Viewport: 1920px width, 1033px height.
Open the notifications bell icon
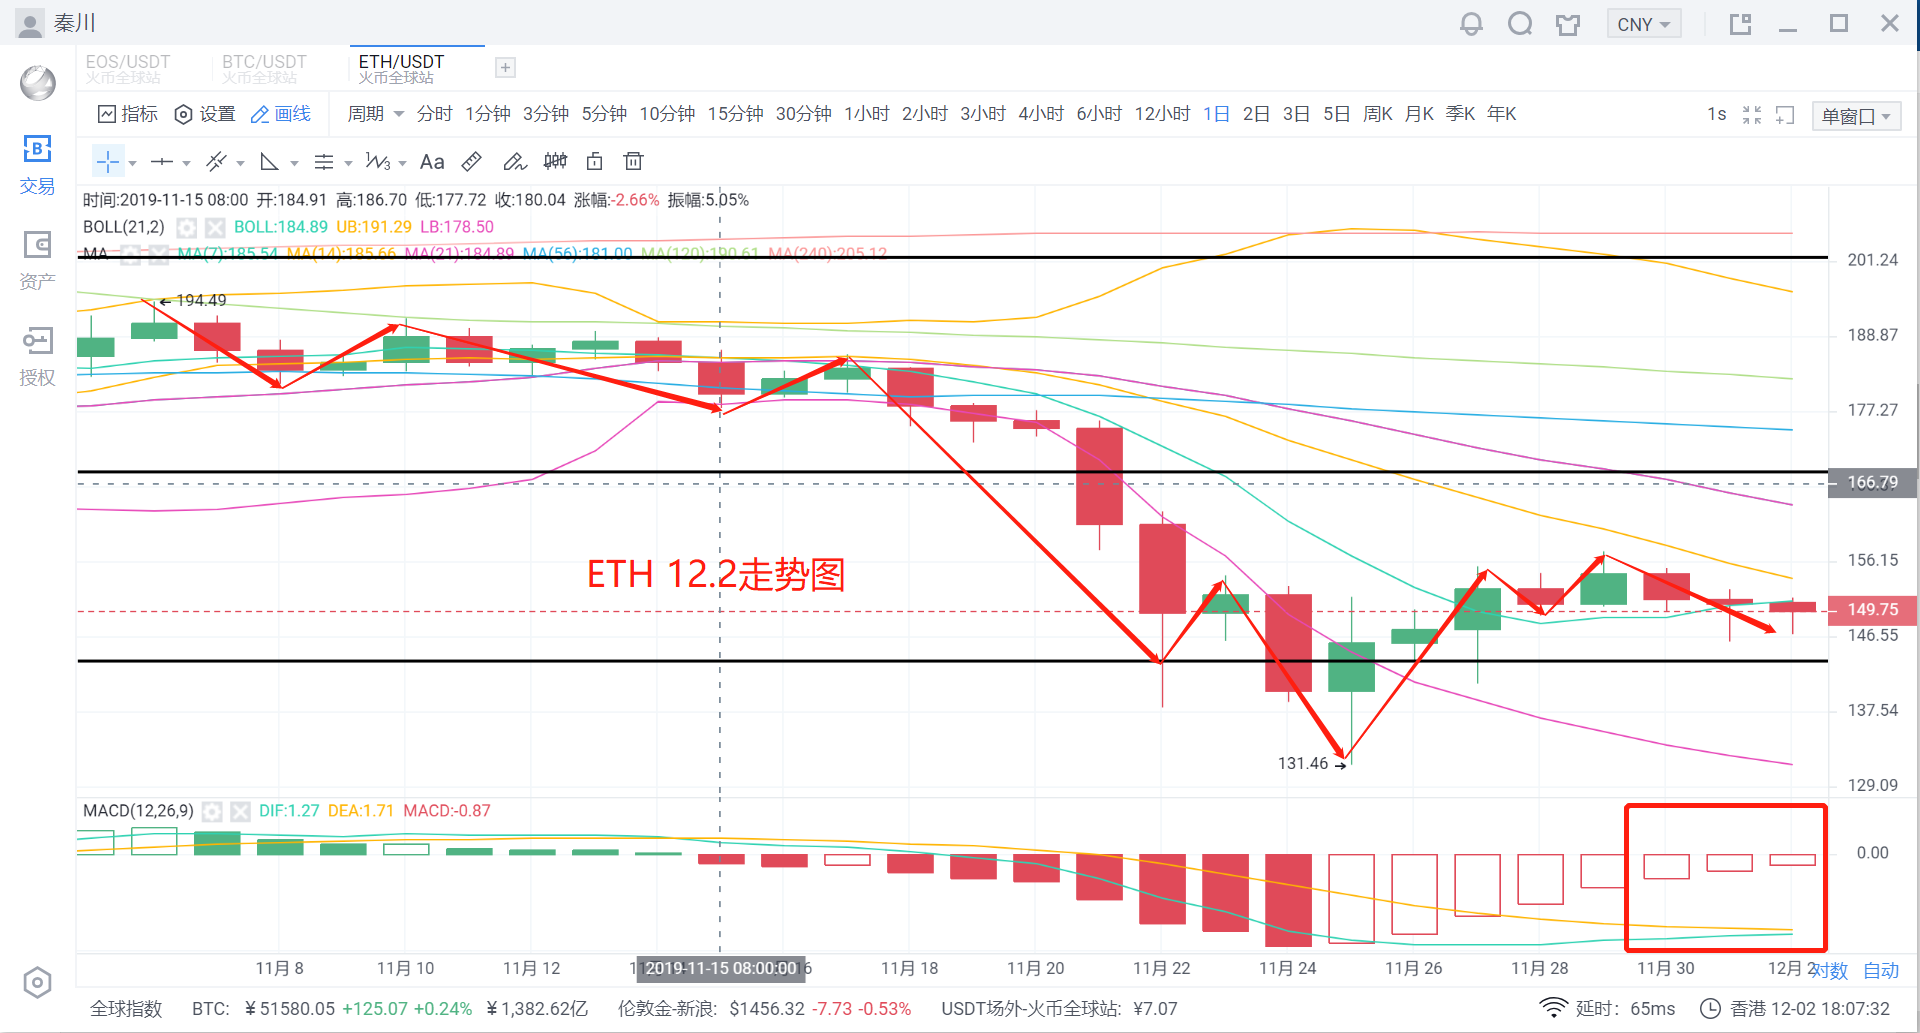point(1471,24)
